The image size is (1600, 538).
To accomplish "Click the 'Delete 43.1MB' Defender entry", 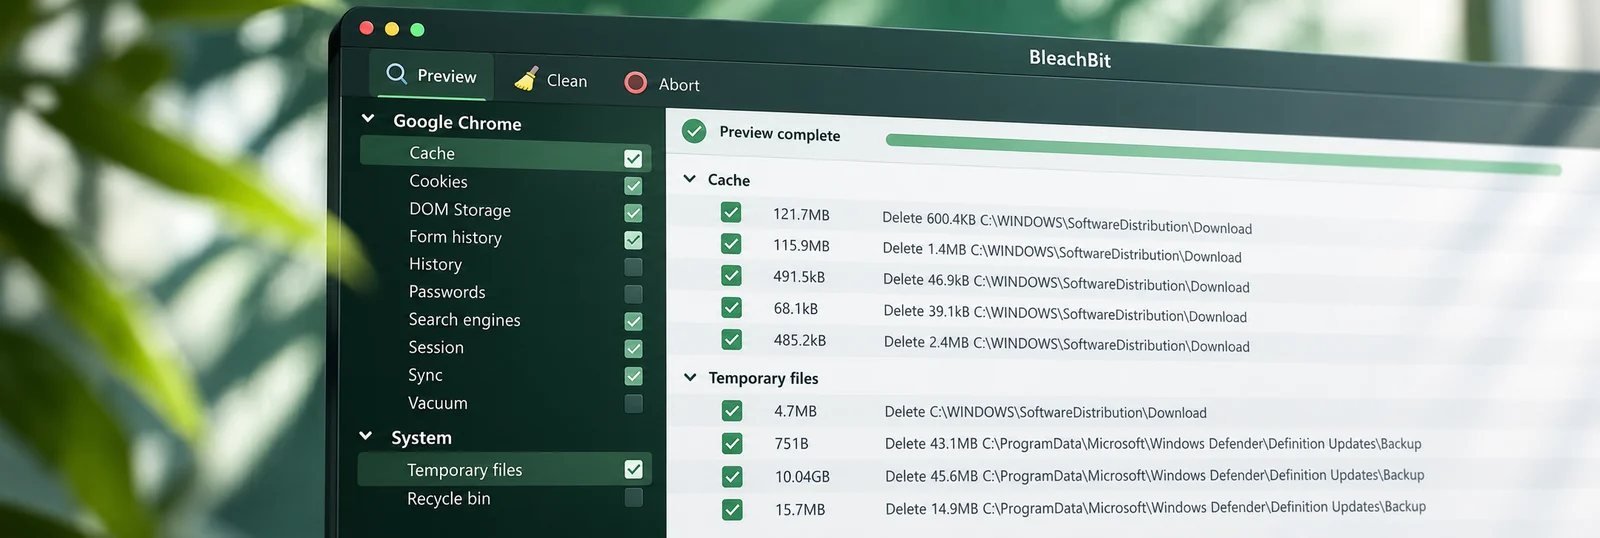I will [x=1153, y=443].
